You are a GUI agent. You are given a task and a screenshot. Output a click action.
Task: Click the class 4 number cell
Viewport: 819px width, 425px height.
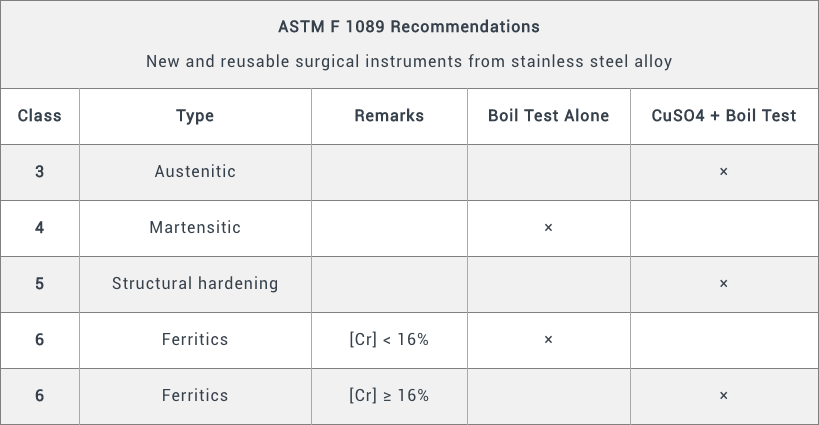(x=40, y=228)
